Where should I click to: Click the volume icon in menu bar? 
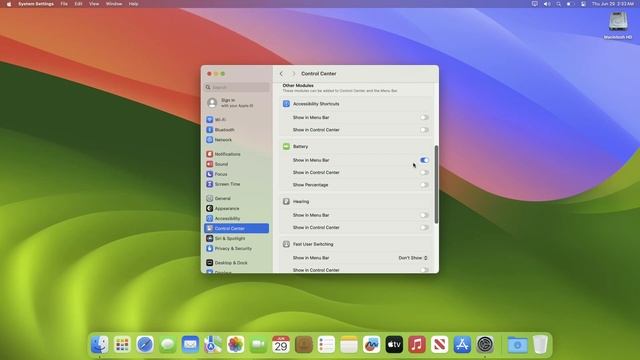(547, 4)
